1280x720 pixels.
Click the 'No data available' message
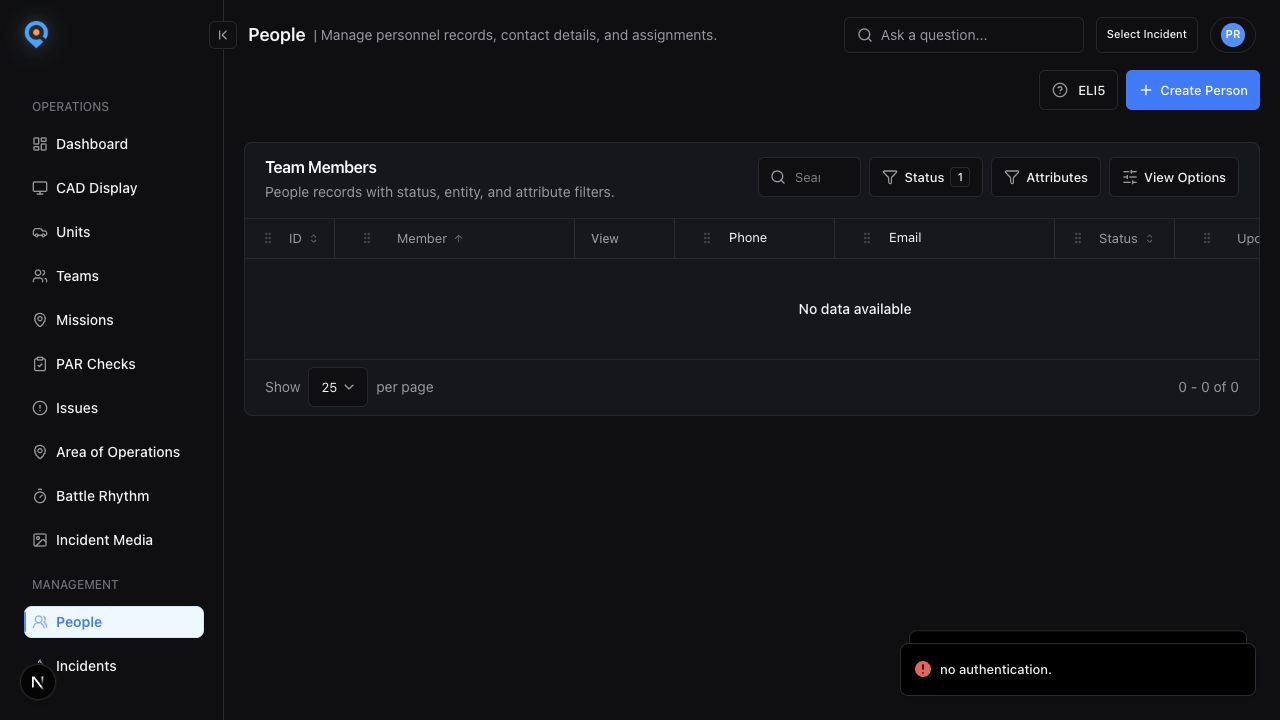(x=855, y=309)
